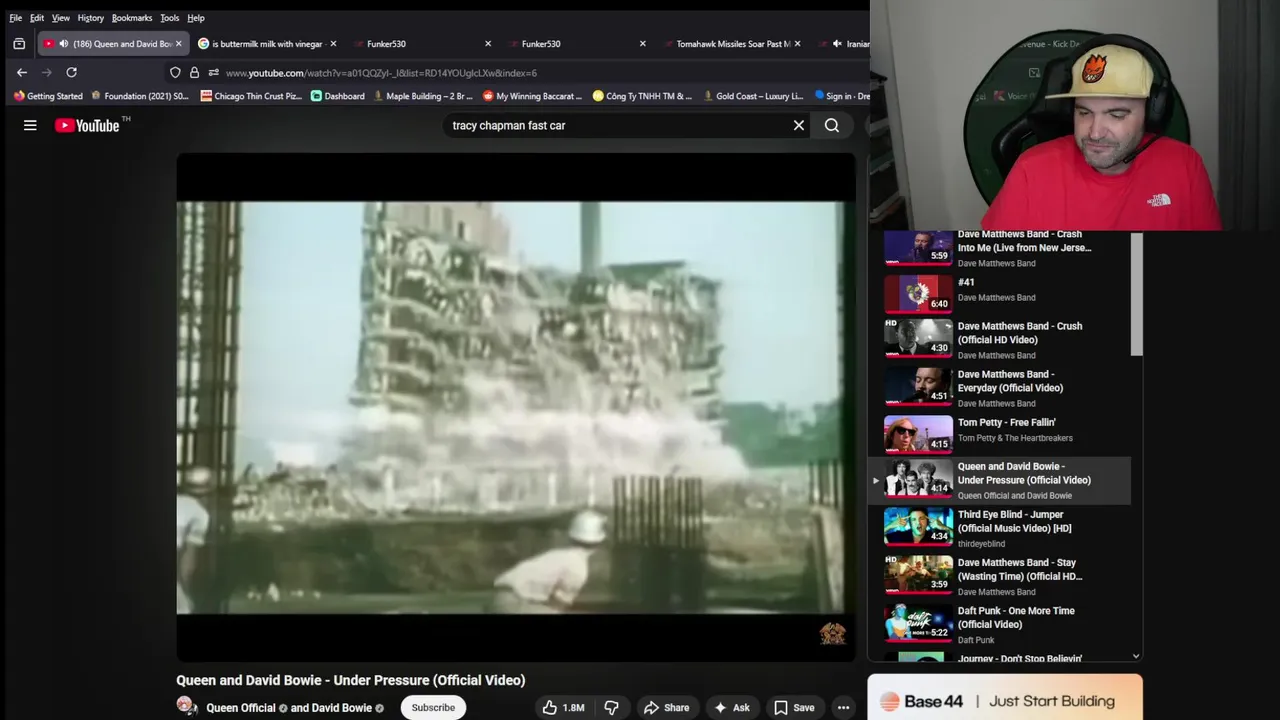The image size is (1280, 720).
Task: Click the shield tracking protection icon
Action: tap(175, 72)
